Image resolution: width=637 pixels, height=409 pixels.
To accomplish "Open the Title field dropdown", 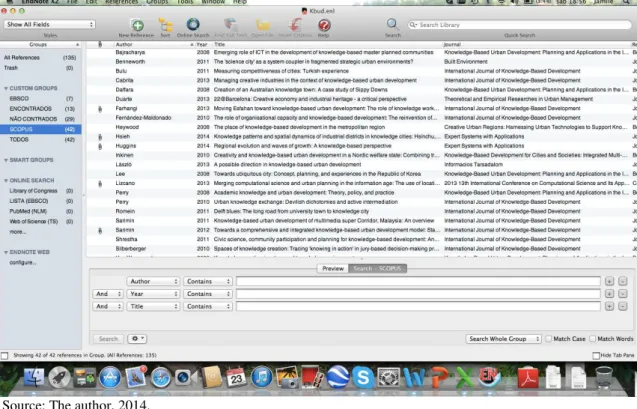I will pyautogui.click(x=153, y=306).
